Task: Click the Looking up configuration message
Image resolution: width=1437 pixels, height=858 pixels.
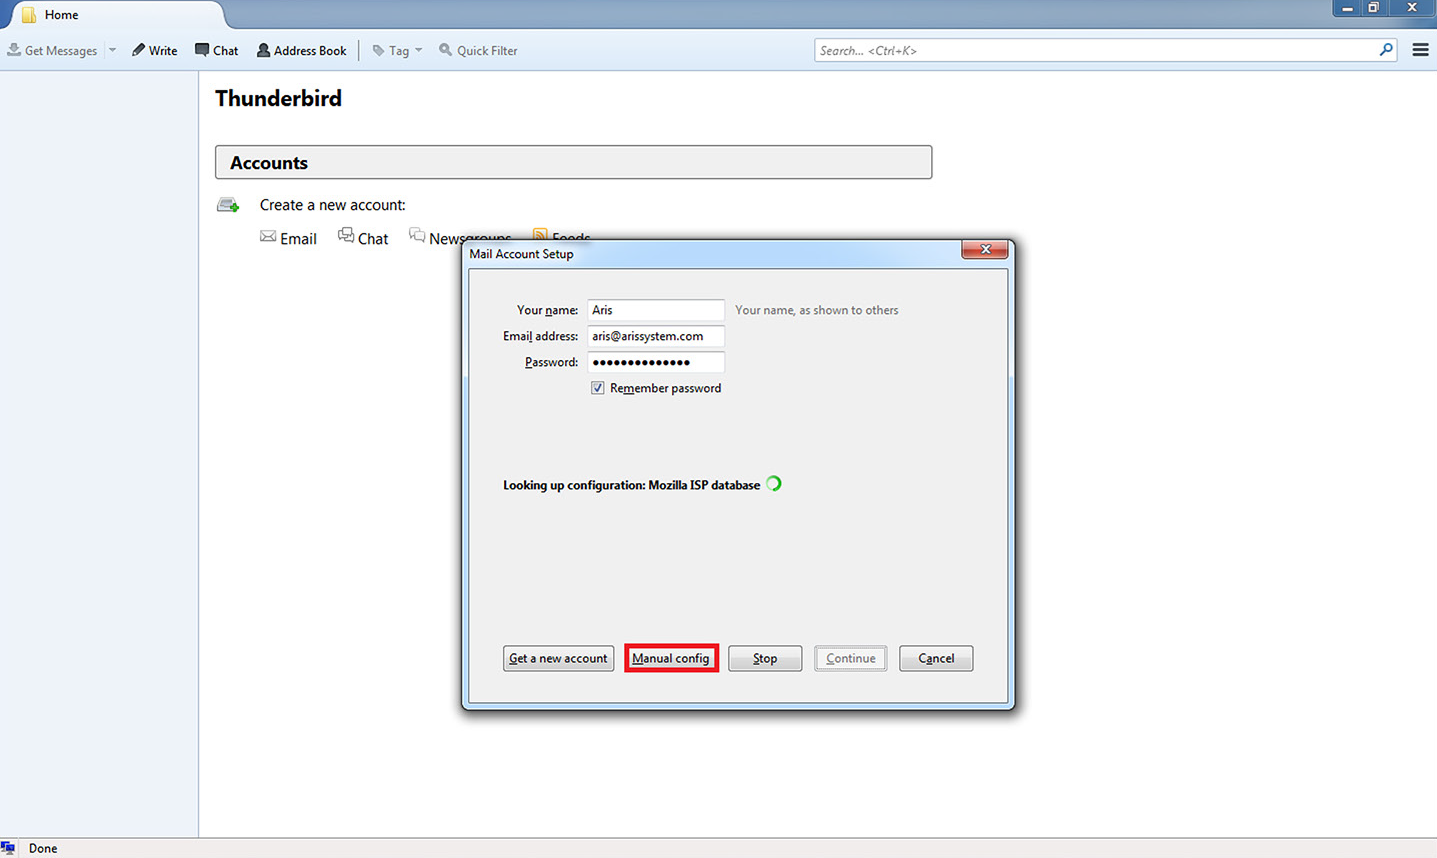Action: [x=631, y=485]
